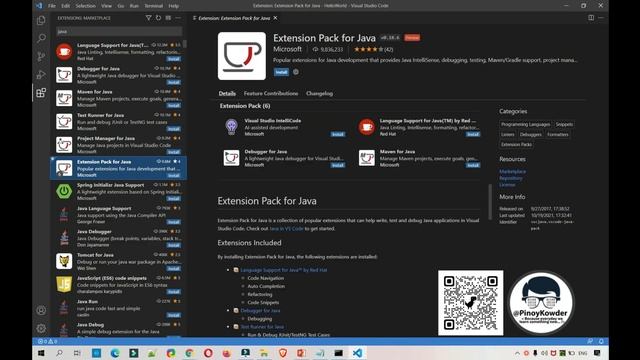The height and width of the screenshot is (360, 640).
Task: Open the Repository resource link
Action: click(x=511, y=178)
